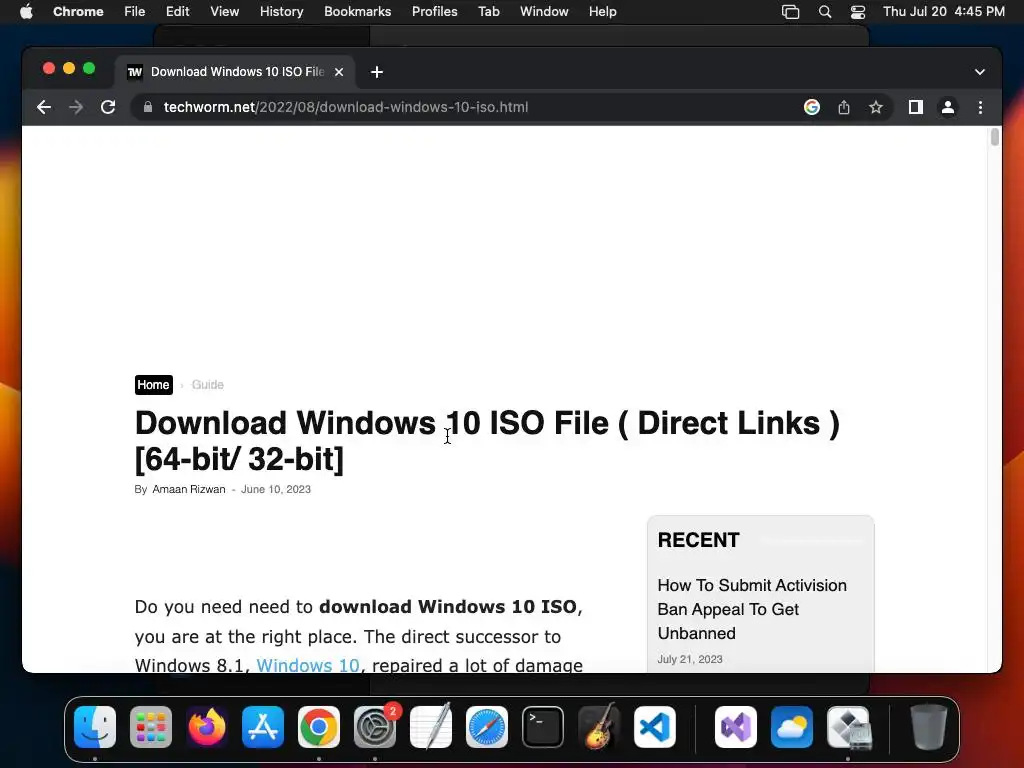Open the Help menu
1024x768 pixels.
pos(602,11)
